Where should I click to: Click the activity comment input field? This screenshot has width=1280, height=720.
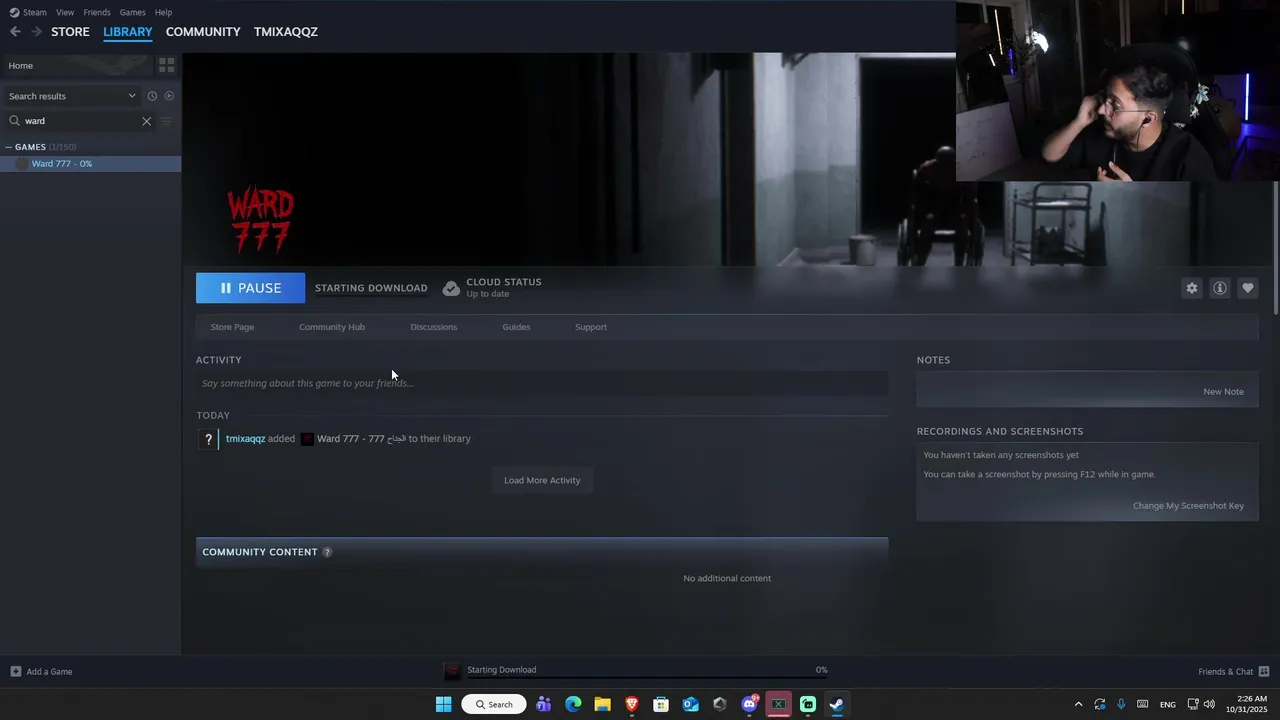click(542, 383)
